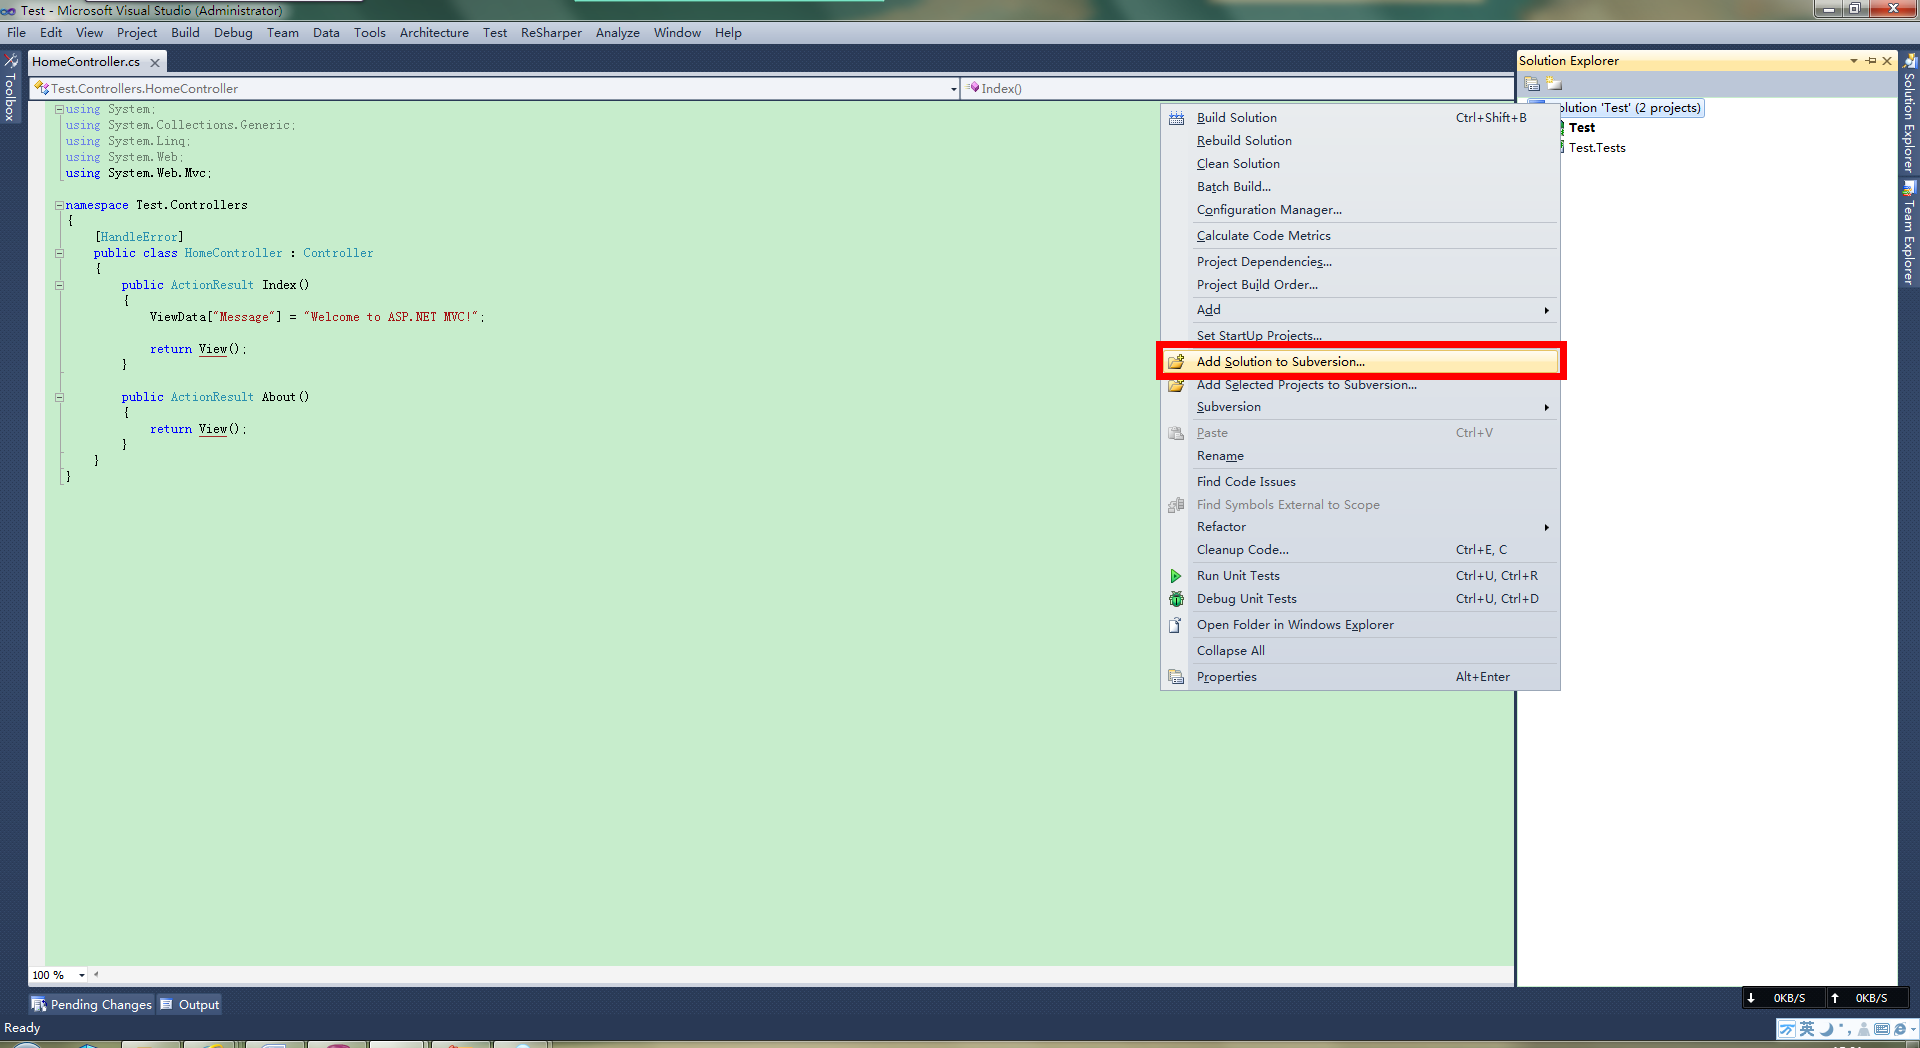The width and height of the screenshot is (1920, 1048).
Task: Open the Analyze menu
Action: 618,33
